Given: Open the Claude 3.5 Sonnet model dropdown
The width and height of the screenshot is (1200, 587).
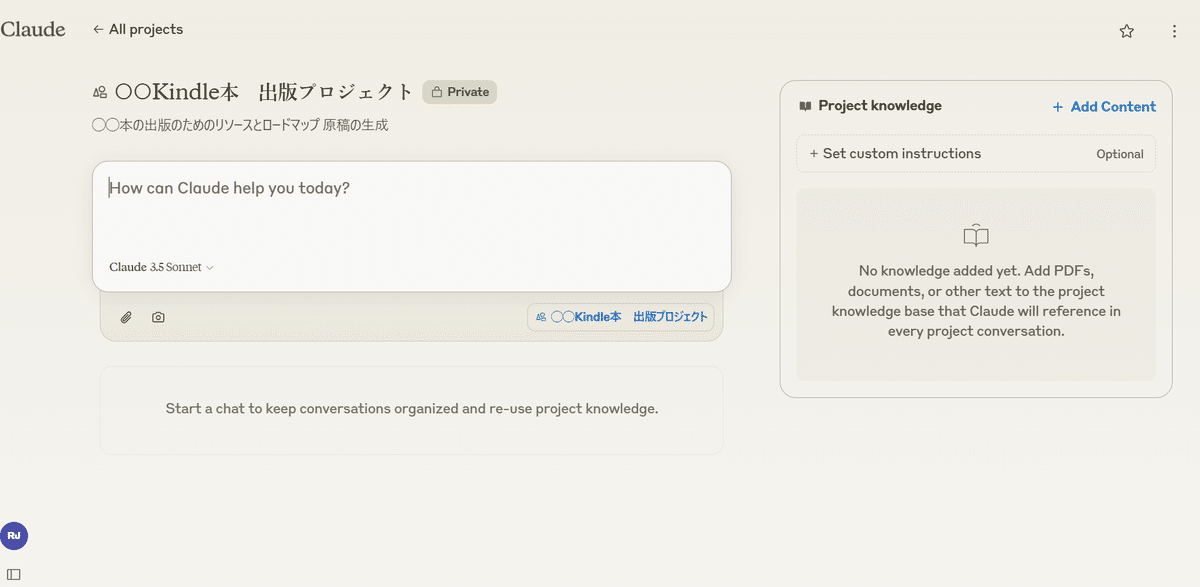Looking at the screenshot, I should click(161, 267).
